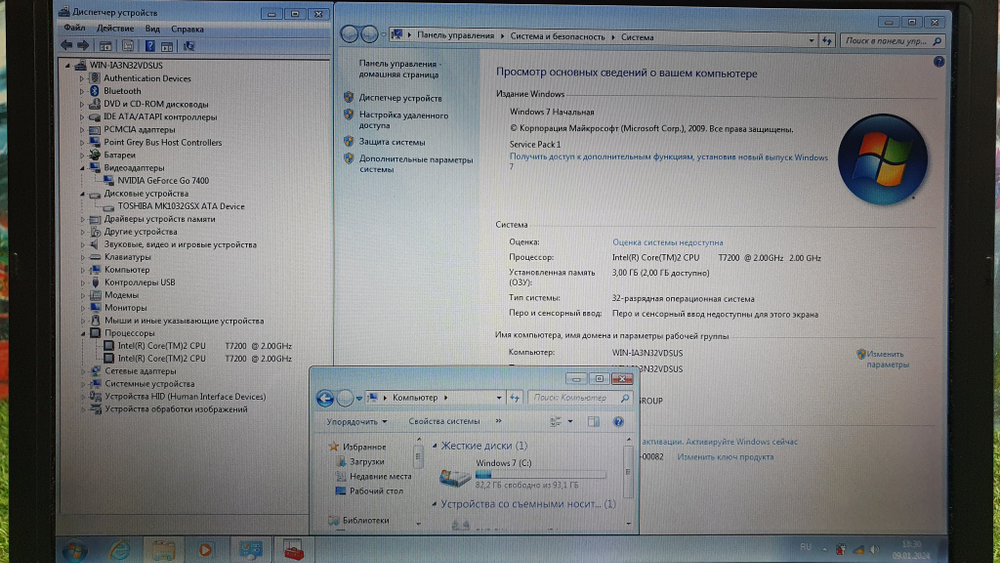Click Device Manager back arrow toolbar icon
The height and width of the screenshot is (563, 1000).
point(66,45)
